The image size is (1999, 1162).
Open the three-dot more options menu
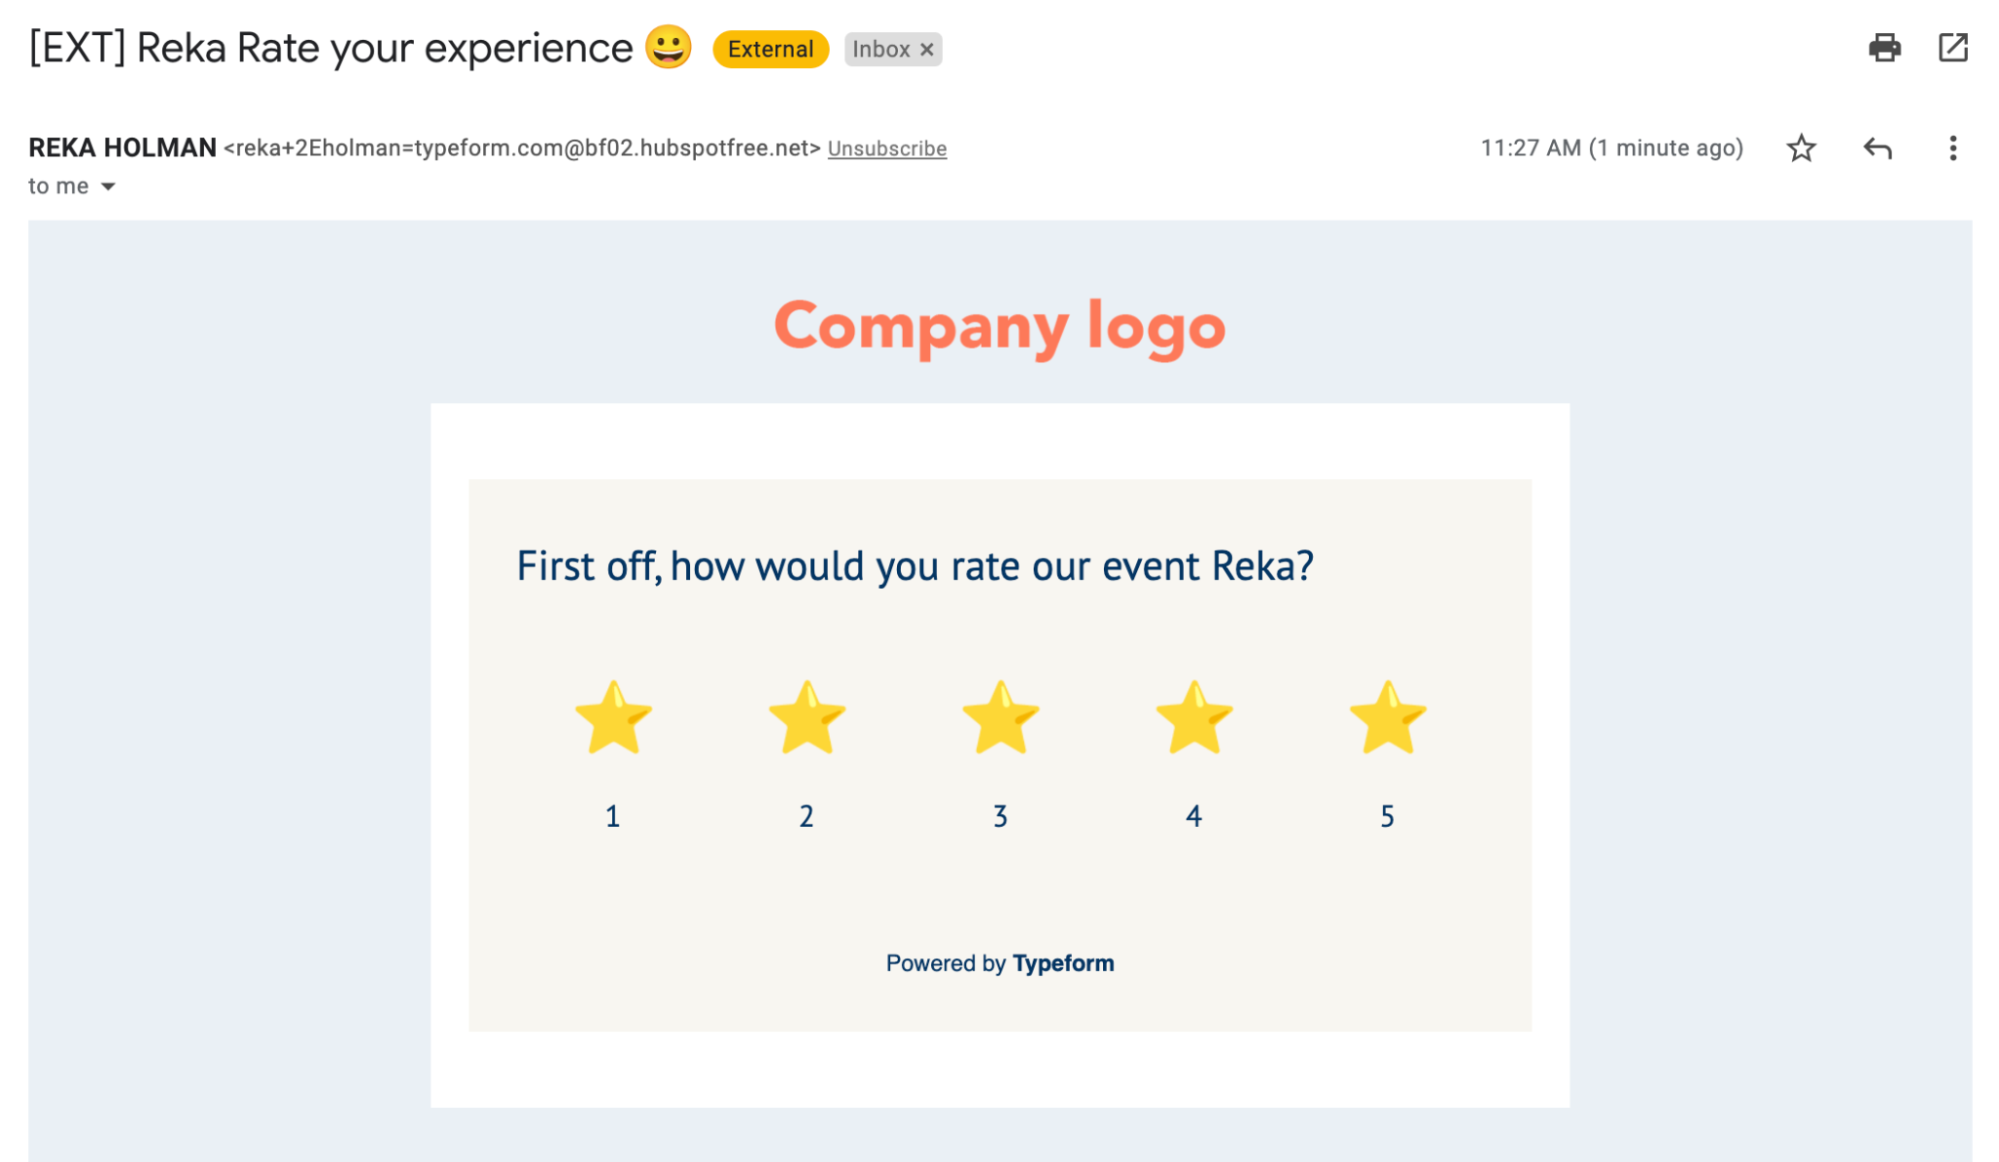click(1952, 148)
